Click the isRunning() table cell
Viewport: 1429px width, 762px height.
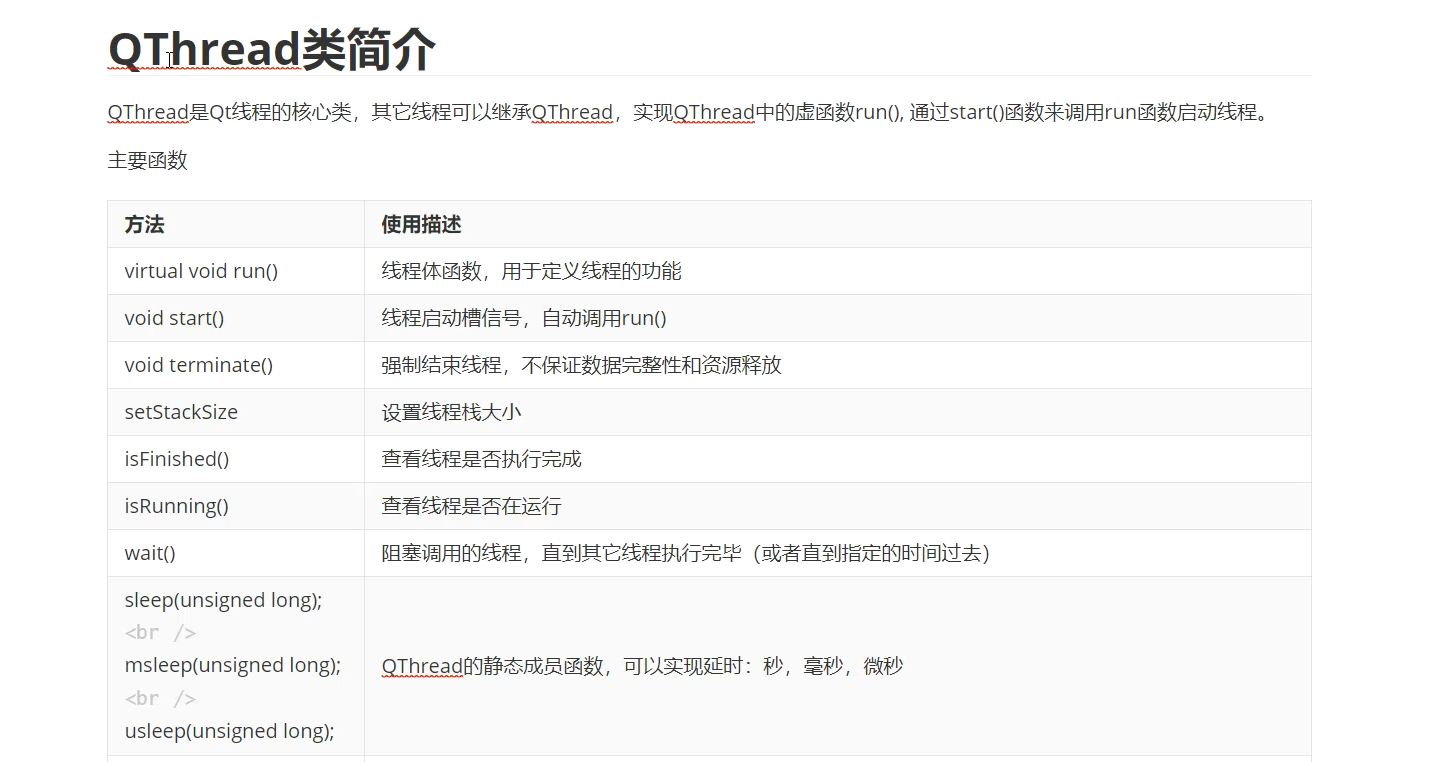pos(176,505)
